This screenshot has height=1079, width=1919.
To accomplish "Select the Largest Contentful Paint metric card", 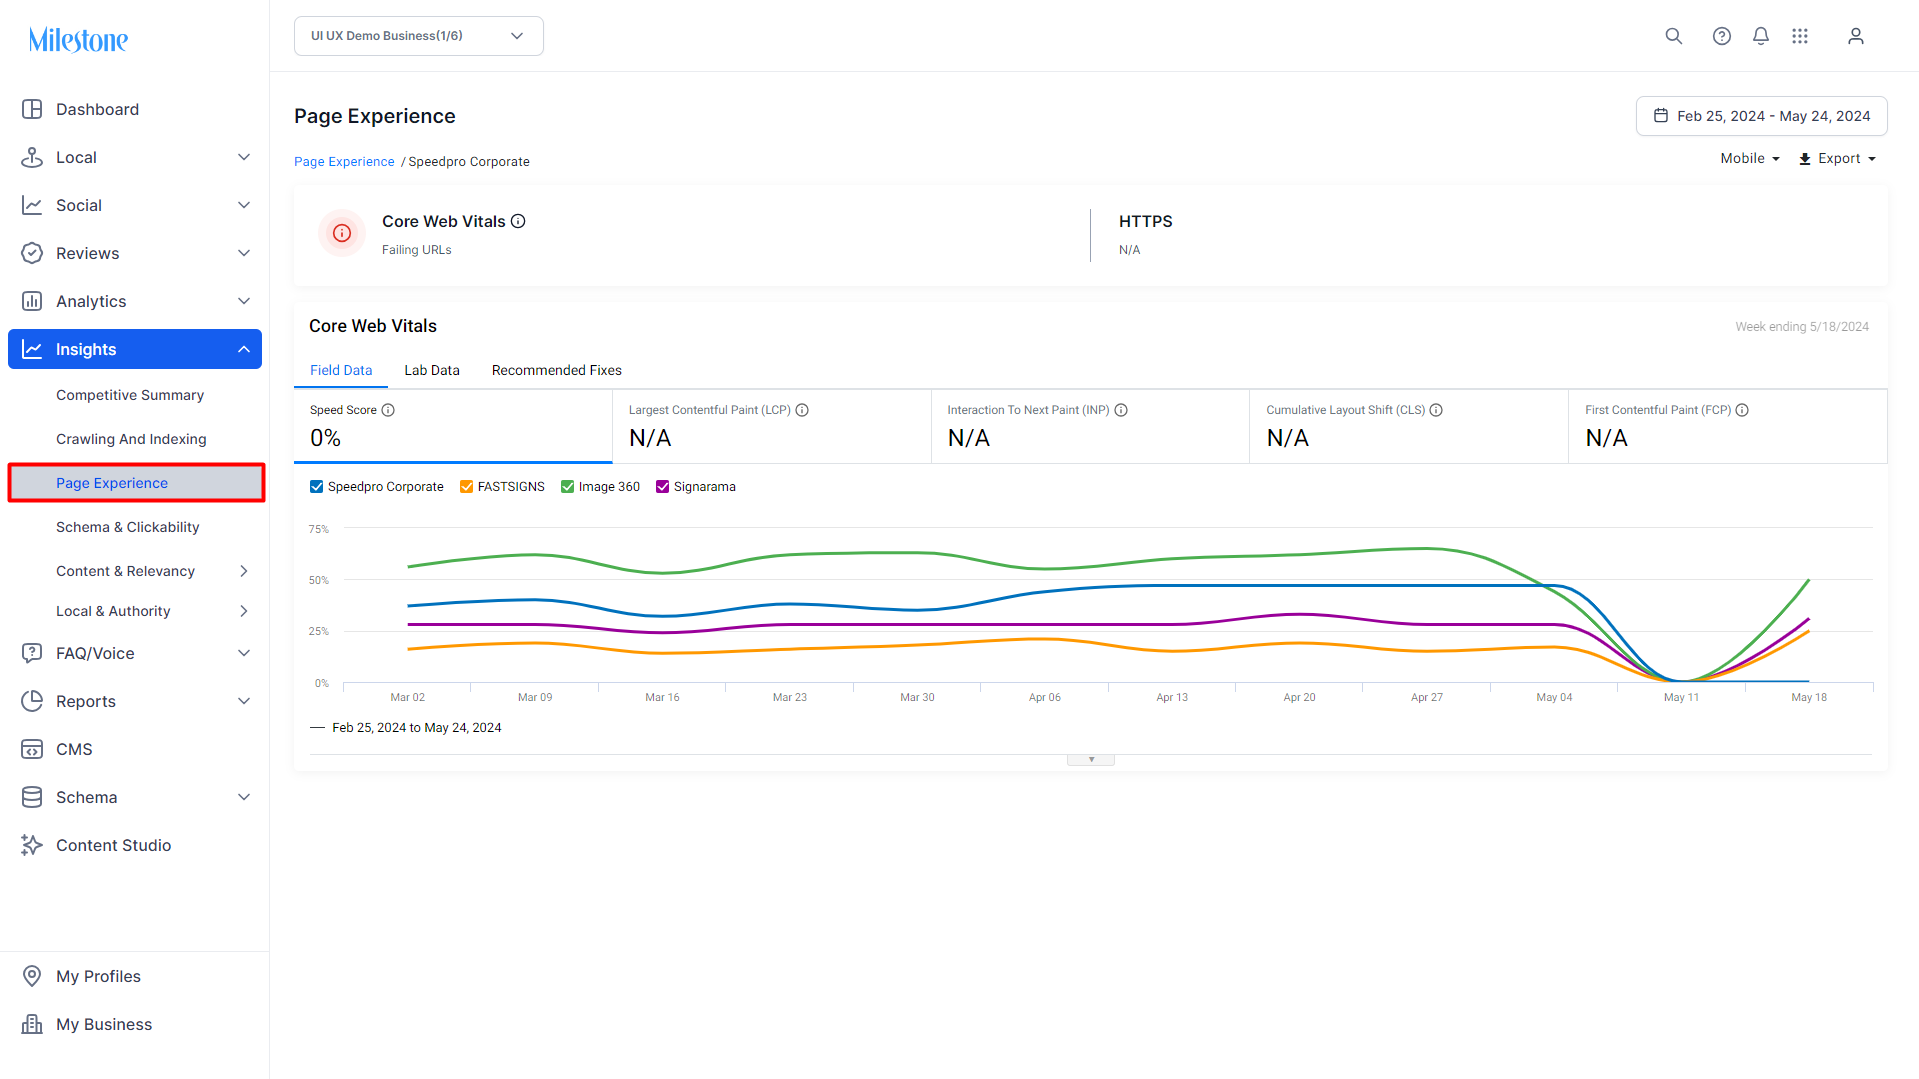I will coord(771,426).
